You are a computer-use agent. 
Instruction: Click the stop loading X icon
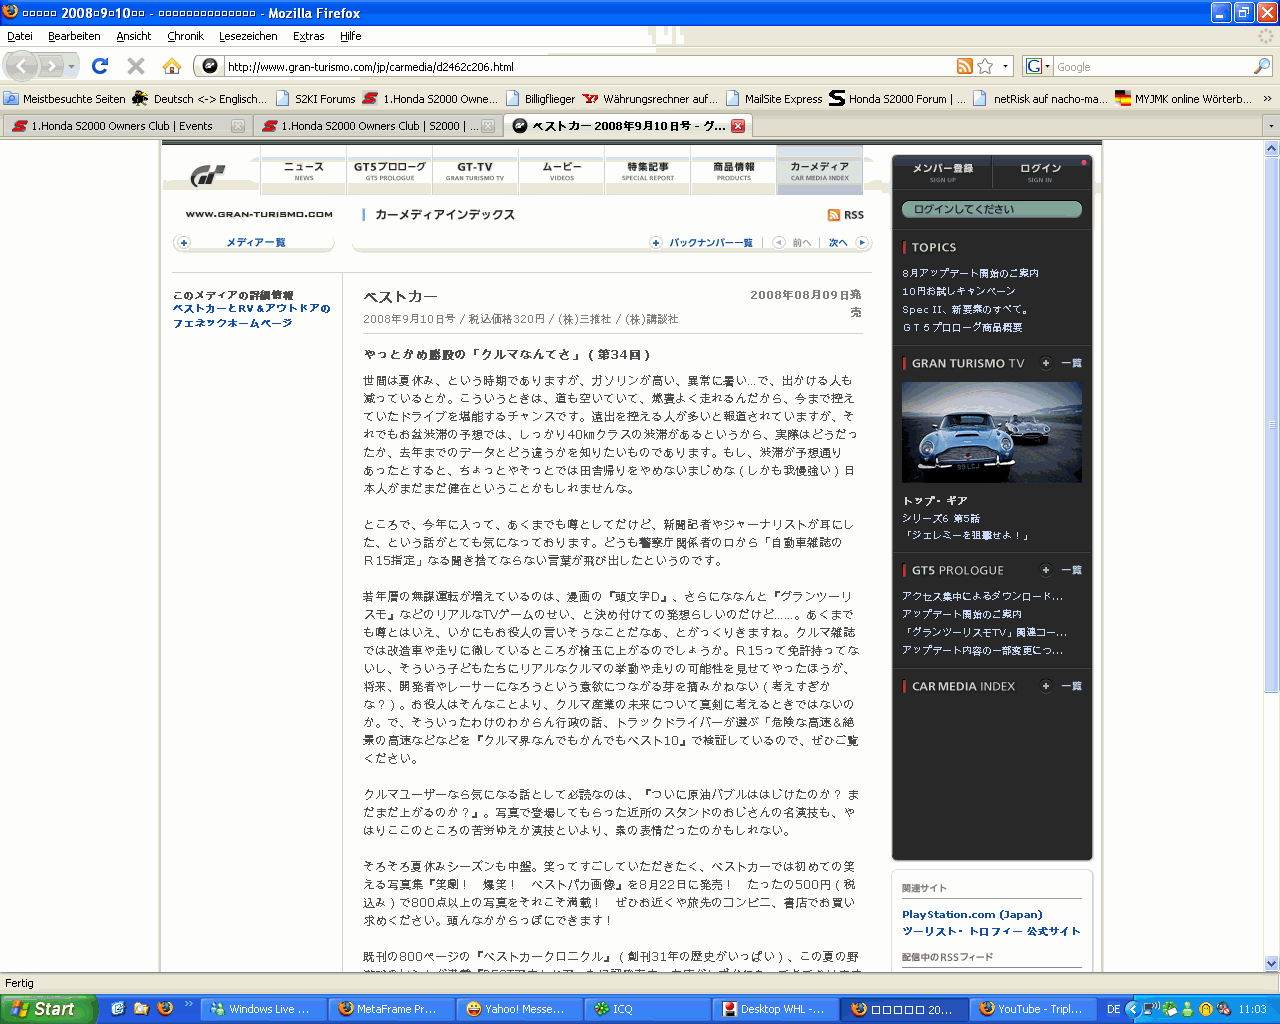click(x=136, y=66)
